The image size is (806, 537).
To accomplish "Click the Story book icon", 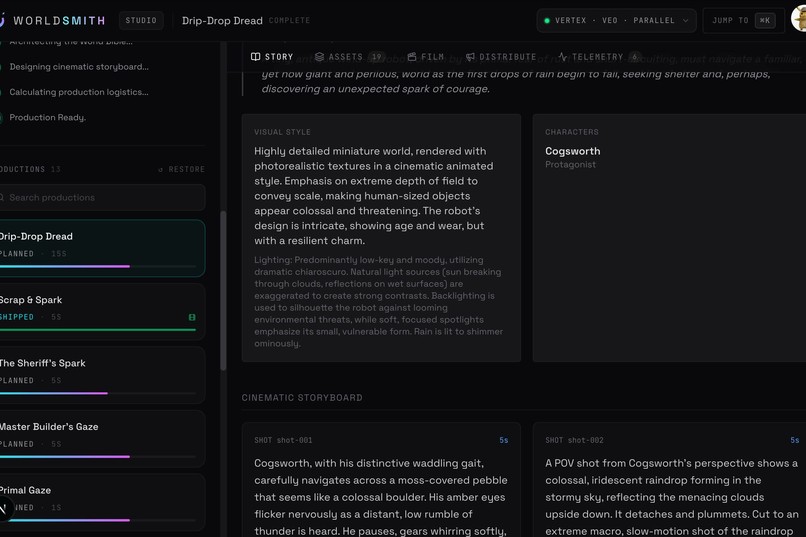I will point(255,57).
